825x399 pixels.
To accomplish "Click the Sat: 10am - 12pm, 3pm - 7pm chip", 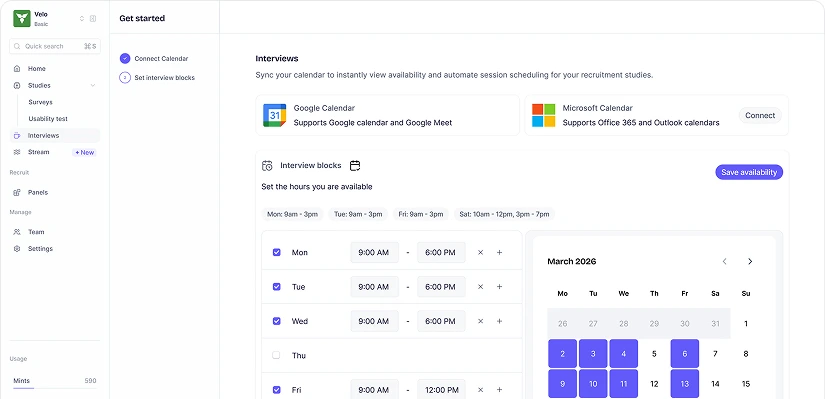I will [505, 214].
